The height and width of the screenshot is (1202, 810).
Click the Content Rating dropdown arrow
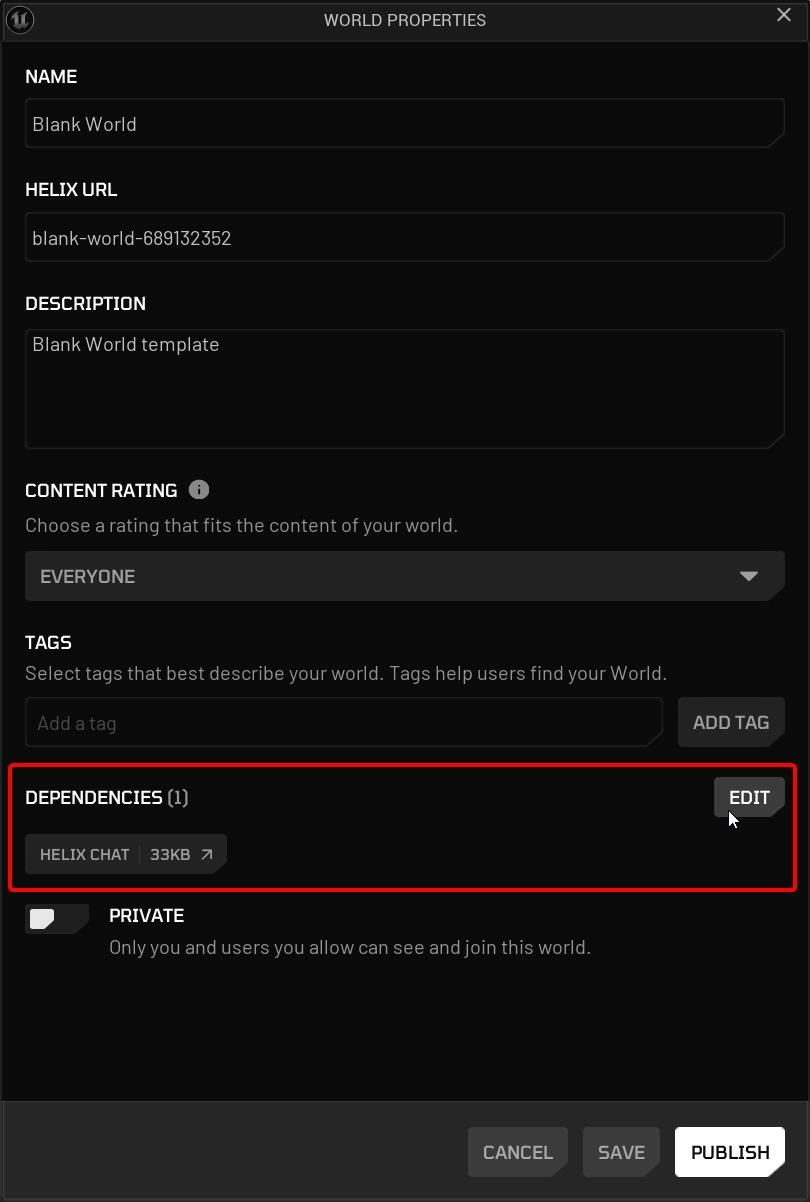748,576
